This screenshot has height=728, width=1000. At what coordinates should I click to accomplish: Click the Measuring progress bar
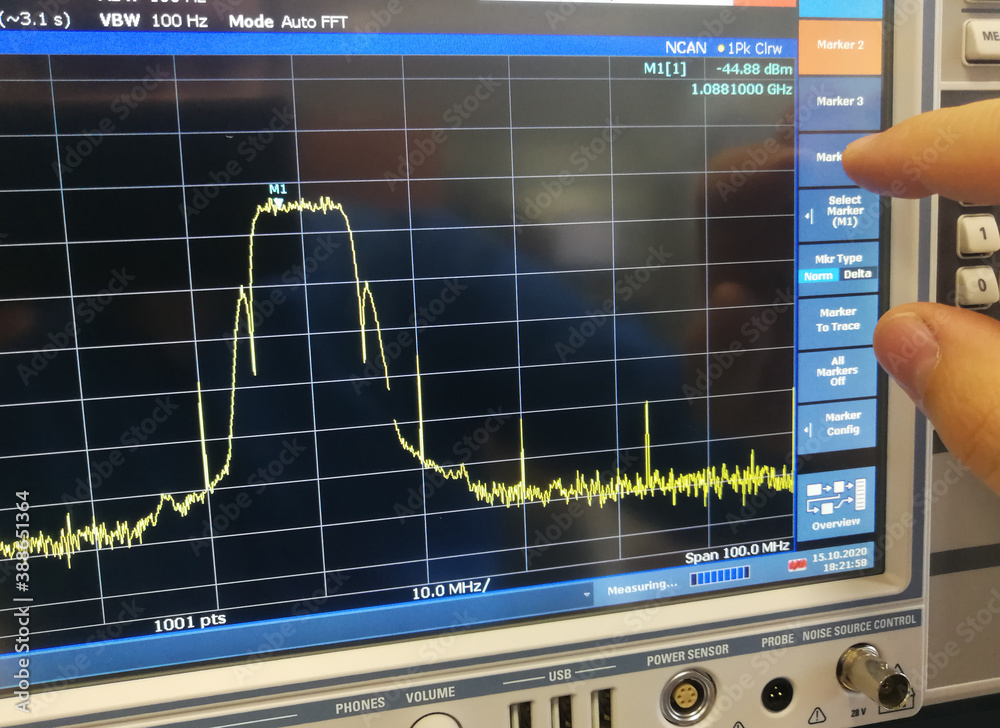pyautogui.click(x=719, y=576)
